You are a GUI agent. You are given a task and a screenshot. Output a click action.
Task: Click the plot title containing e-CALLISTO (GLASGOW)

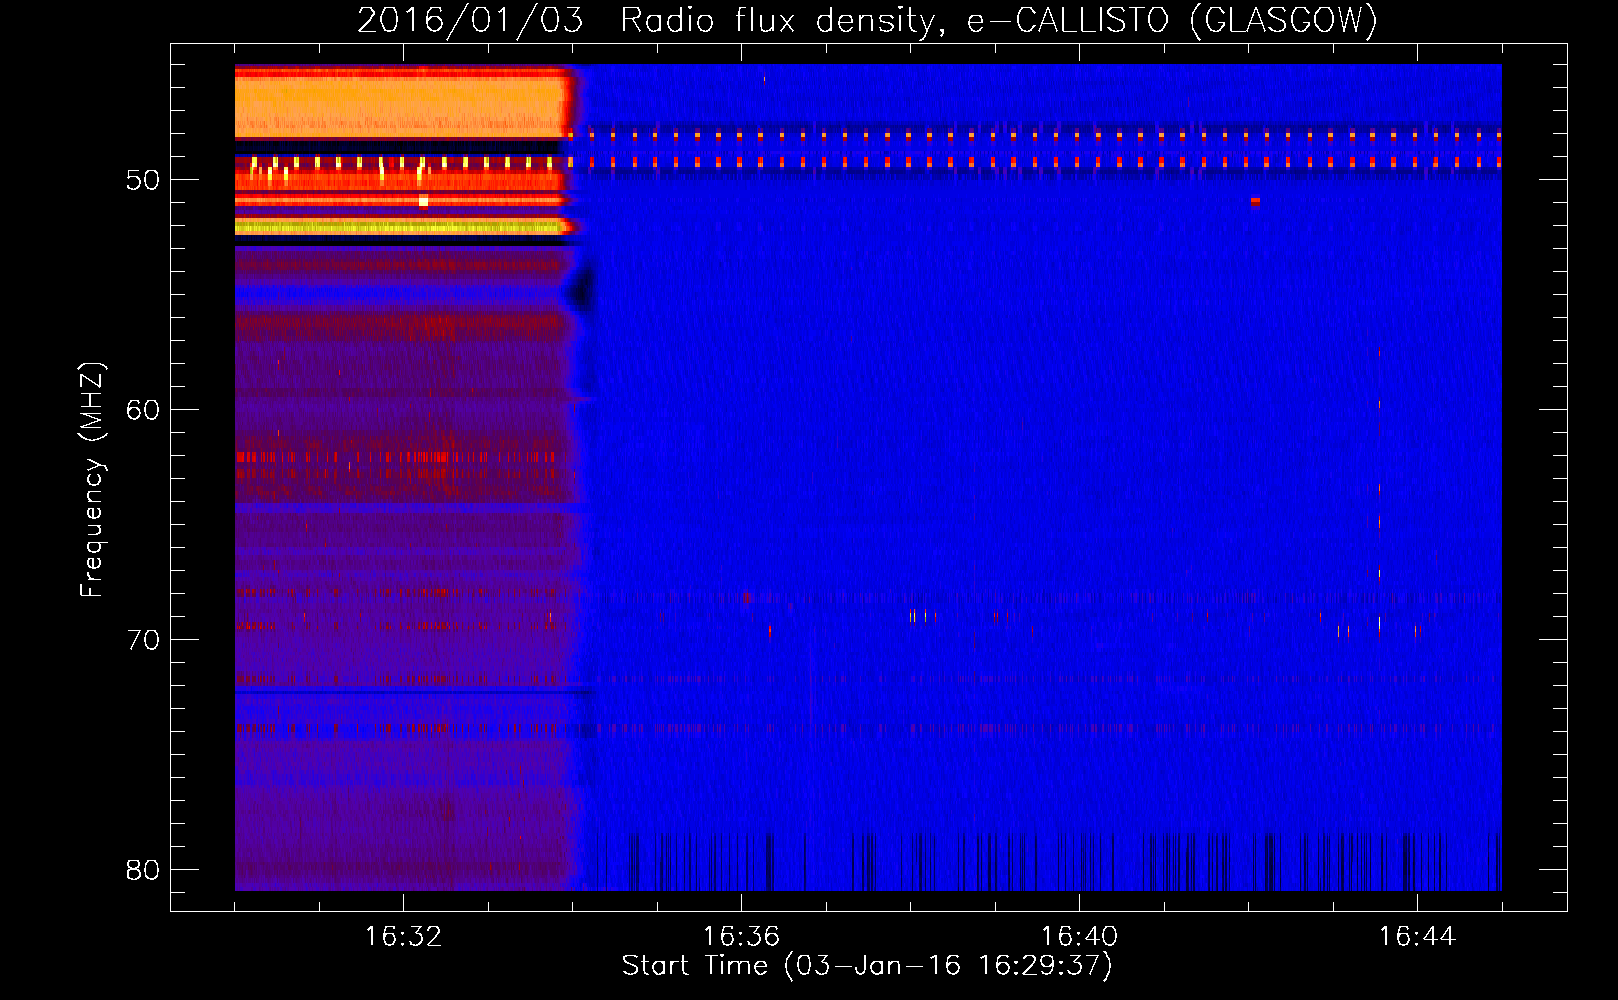868,20
